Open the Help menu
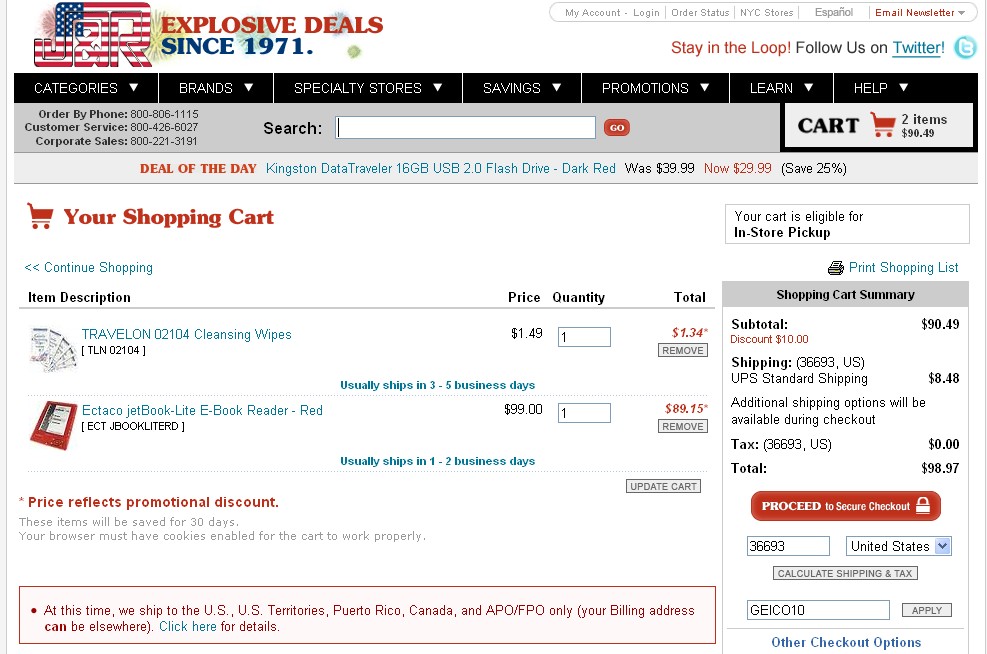987x654 pixels. tap(881, 88)
